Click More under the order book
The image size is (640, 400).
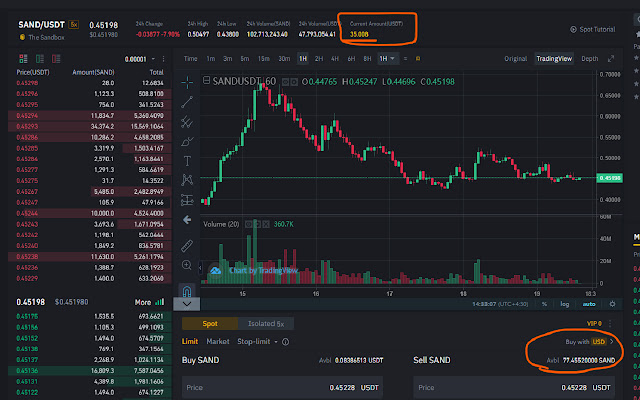[x=149, y=302]
